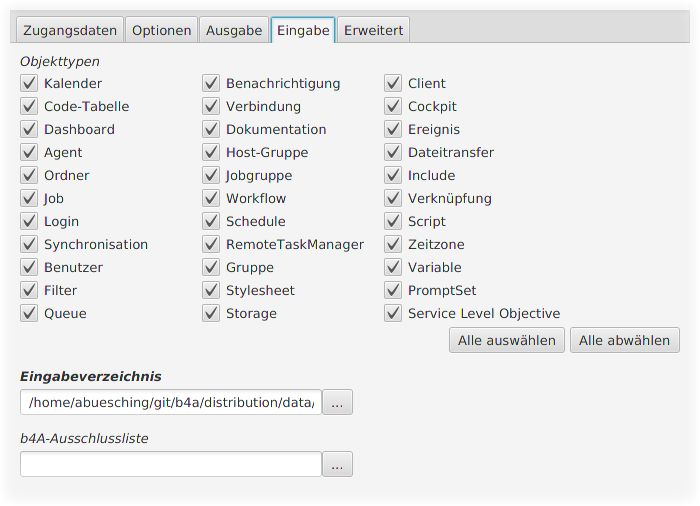This screenshot has width=700, height=506.
Task: Open the Optionen tab
Action: (x=161, y=31)
